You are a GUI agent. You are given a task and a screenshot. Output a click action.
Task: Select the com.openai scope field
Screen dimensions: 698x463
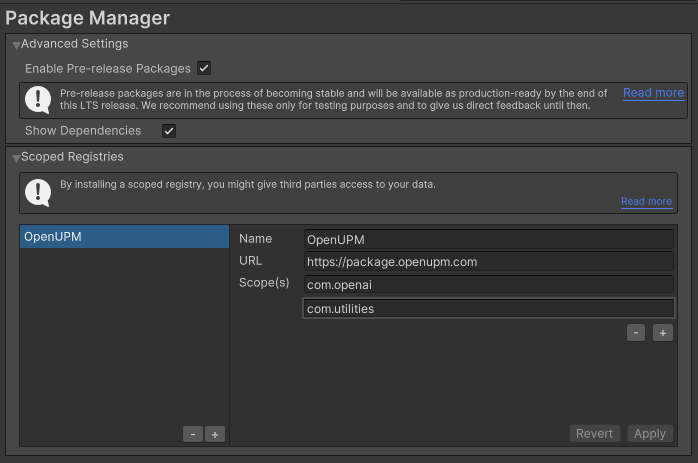click(x=488, y=285)
